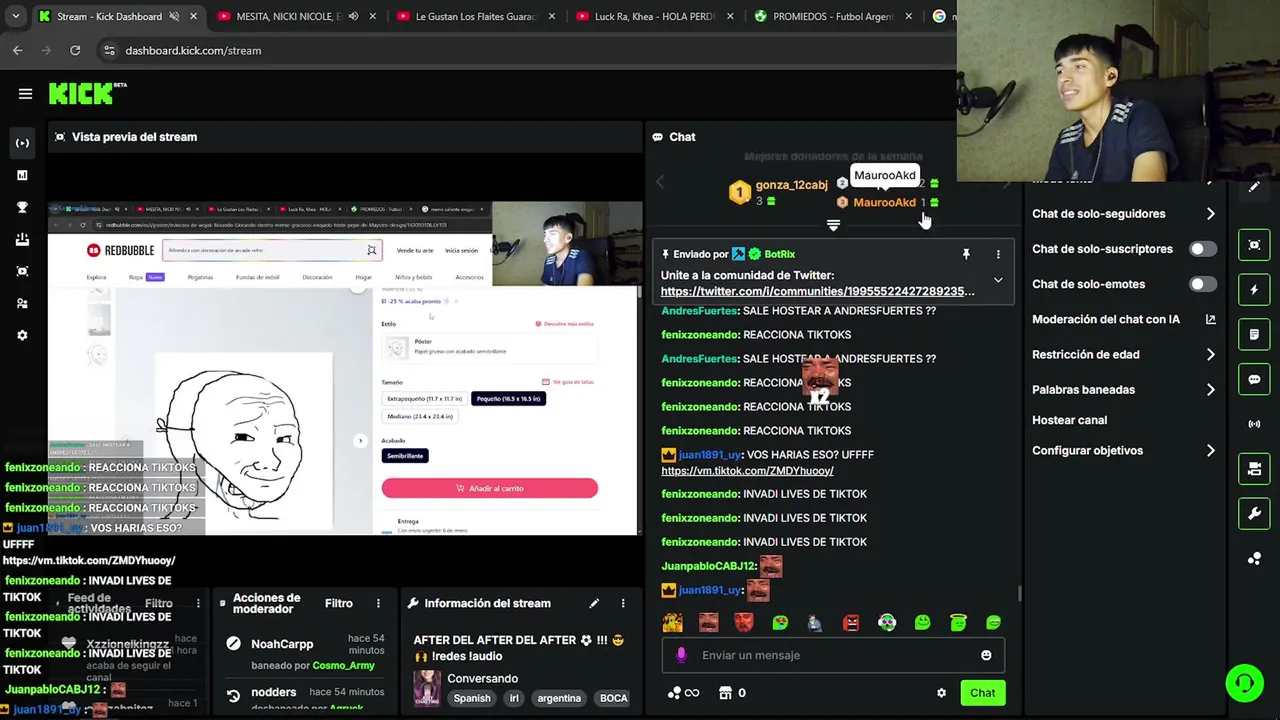Click the screen capture icon in right toolbar
The height and width of the screenshot is (720, 1280).
point(1254,245)
